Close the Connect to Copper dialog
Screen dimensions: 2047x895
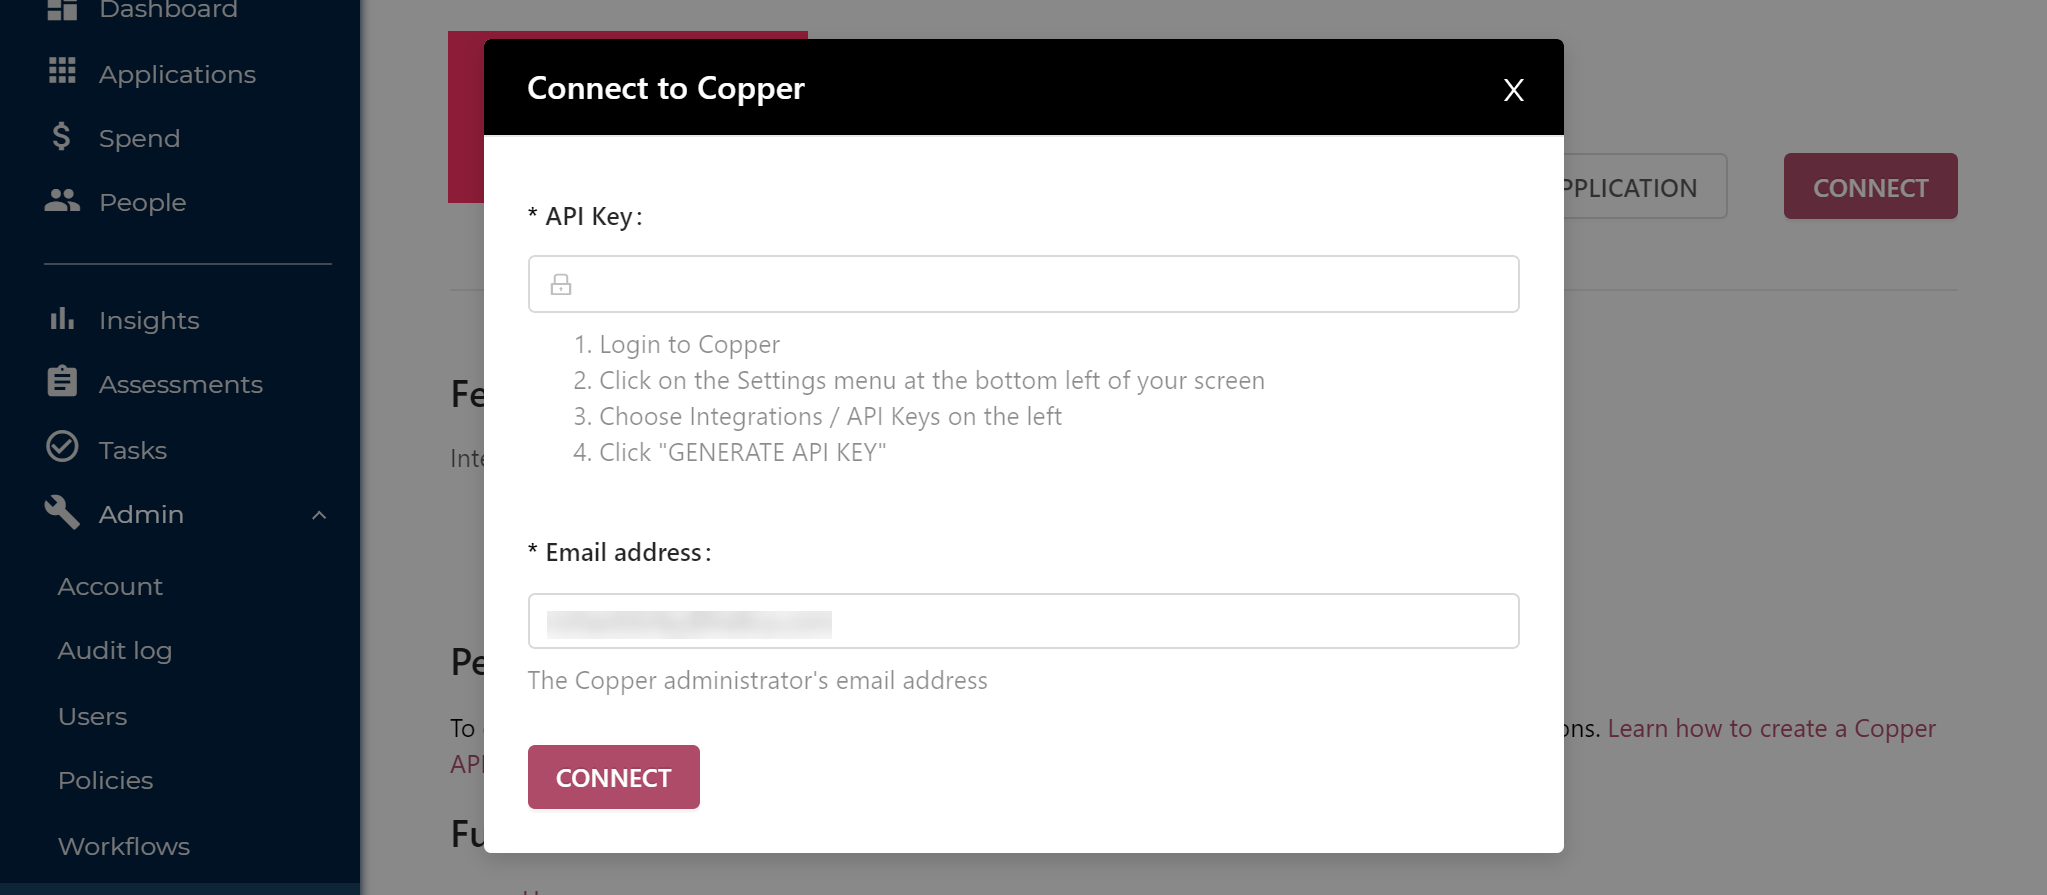tap(1513, 90)
